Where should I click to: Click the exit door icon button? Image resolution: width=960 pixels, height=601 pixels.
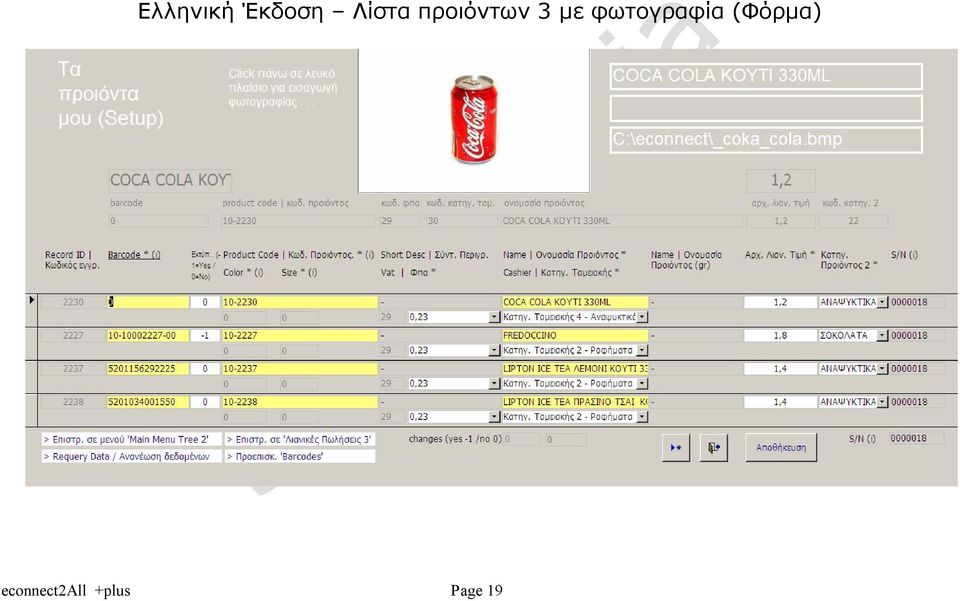click(714, 448)
